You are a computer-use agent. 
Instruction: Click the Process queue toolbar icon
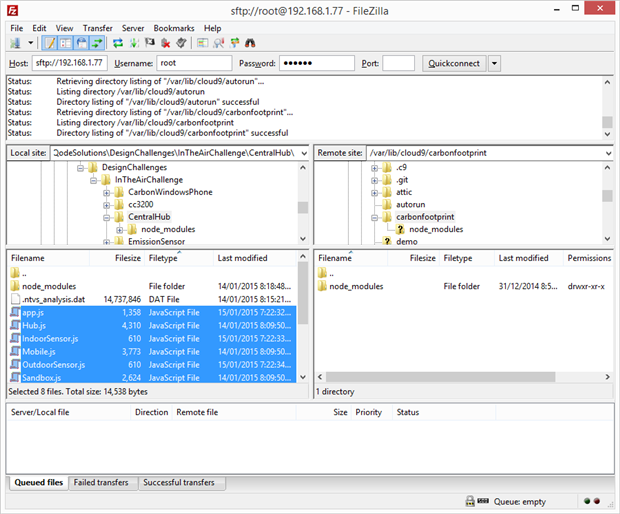tap(134, 43)
